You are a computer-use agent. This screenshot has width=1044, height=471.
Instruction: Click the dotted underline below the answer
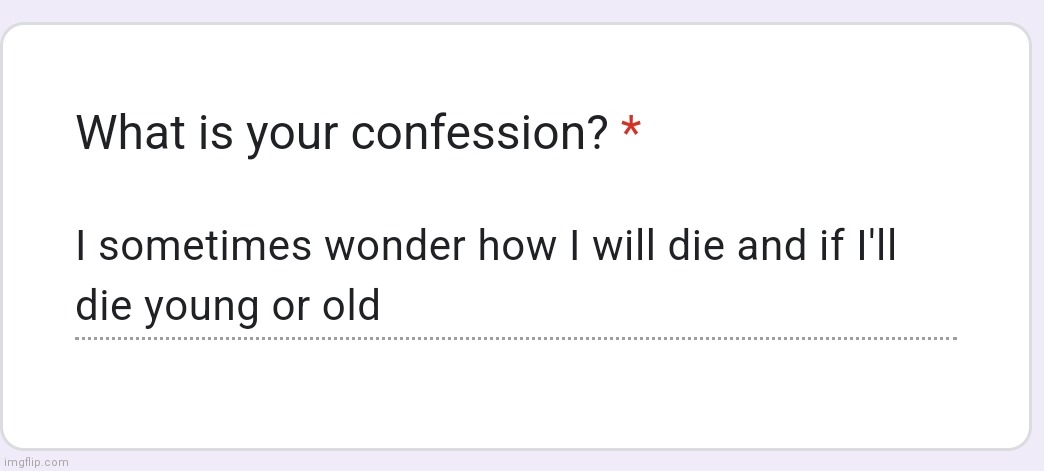[x=516, y=338]
